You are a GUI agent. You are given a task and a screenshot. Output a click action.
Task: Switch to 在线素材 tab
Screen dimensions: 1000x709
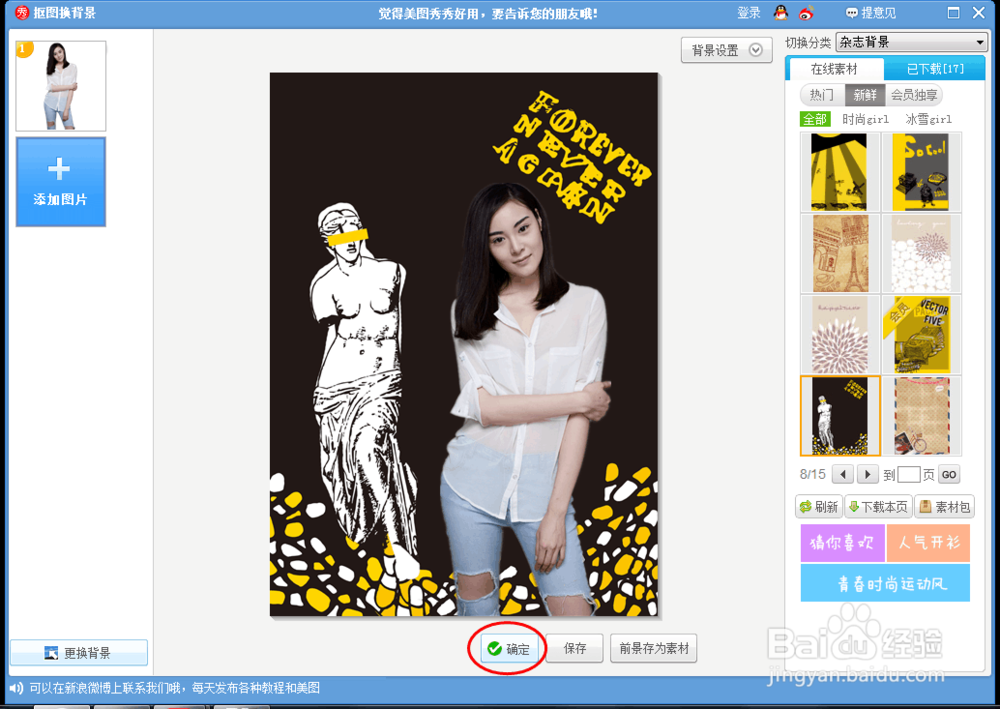(x=834, y=69)
